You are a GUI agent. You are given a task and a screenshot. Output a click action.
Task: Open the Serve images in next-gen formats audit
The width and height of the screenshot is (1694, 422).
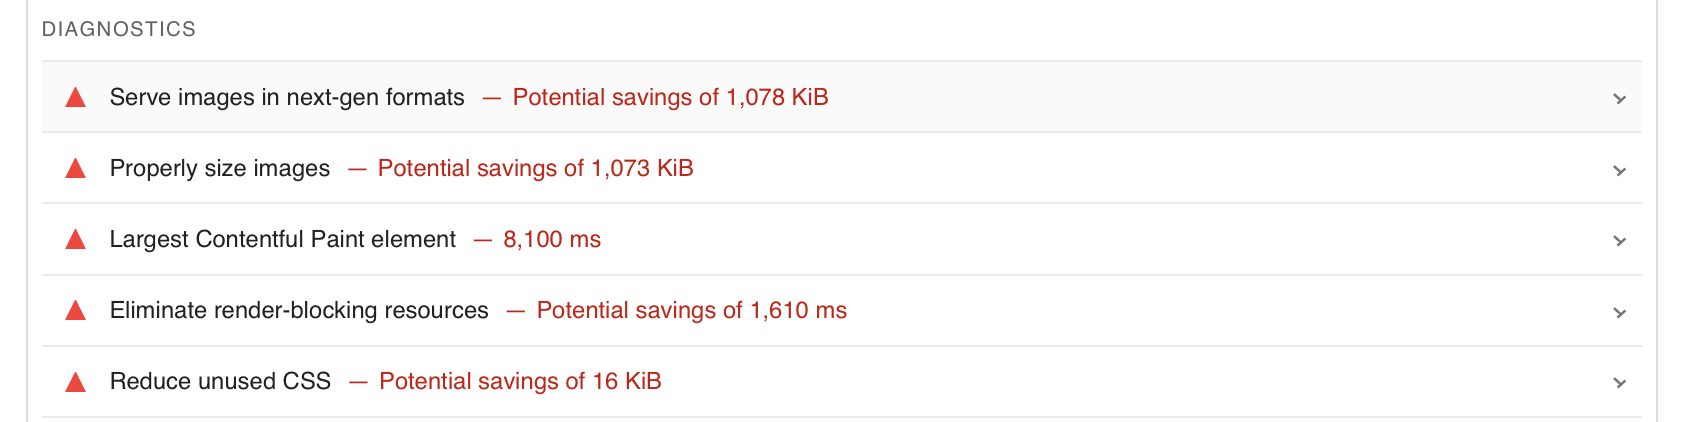(x=287, y=97)
